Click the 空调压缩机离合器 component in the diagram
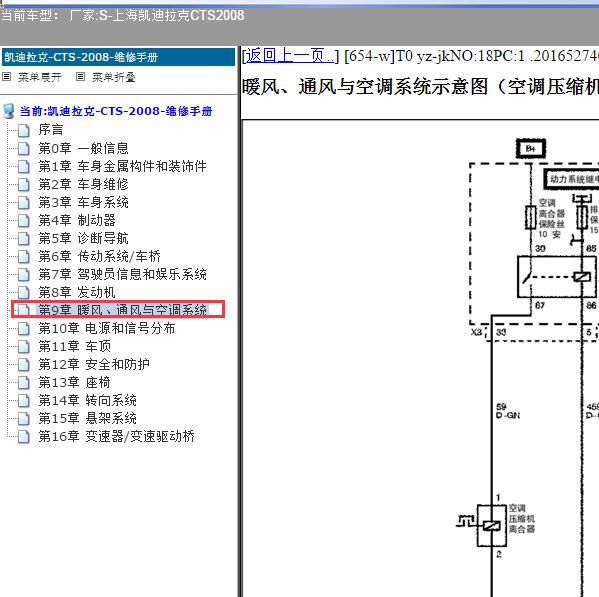Screen dimensions: 599x597 point(492,526)
